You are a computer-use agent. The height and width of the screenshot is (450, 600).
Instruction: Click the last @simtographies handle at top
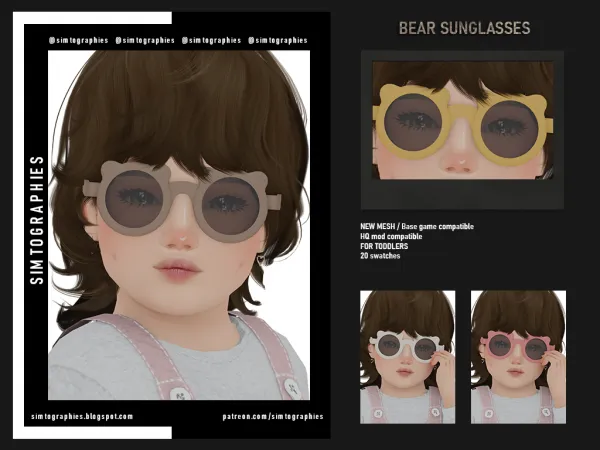278,40
